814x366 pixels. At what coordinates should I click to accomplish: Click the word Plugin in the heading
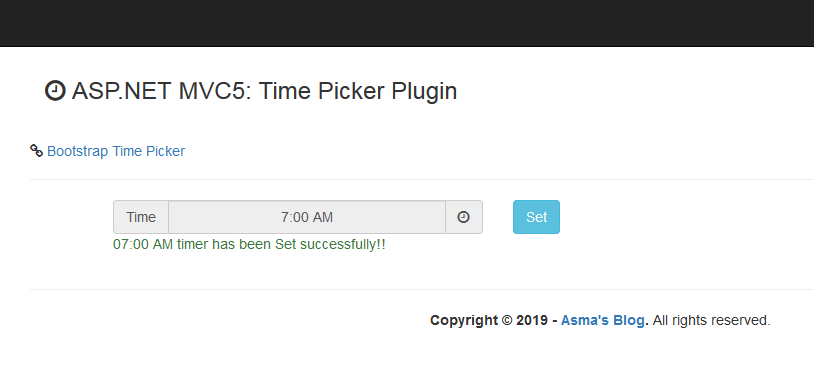(424, 92)
